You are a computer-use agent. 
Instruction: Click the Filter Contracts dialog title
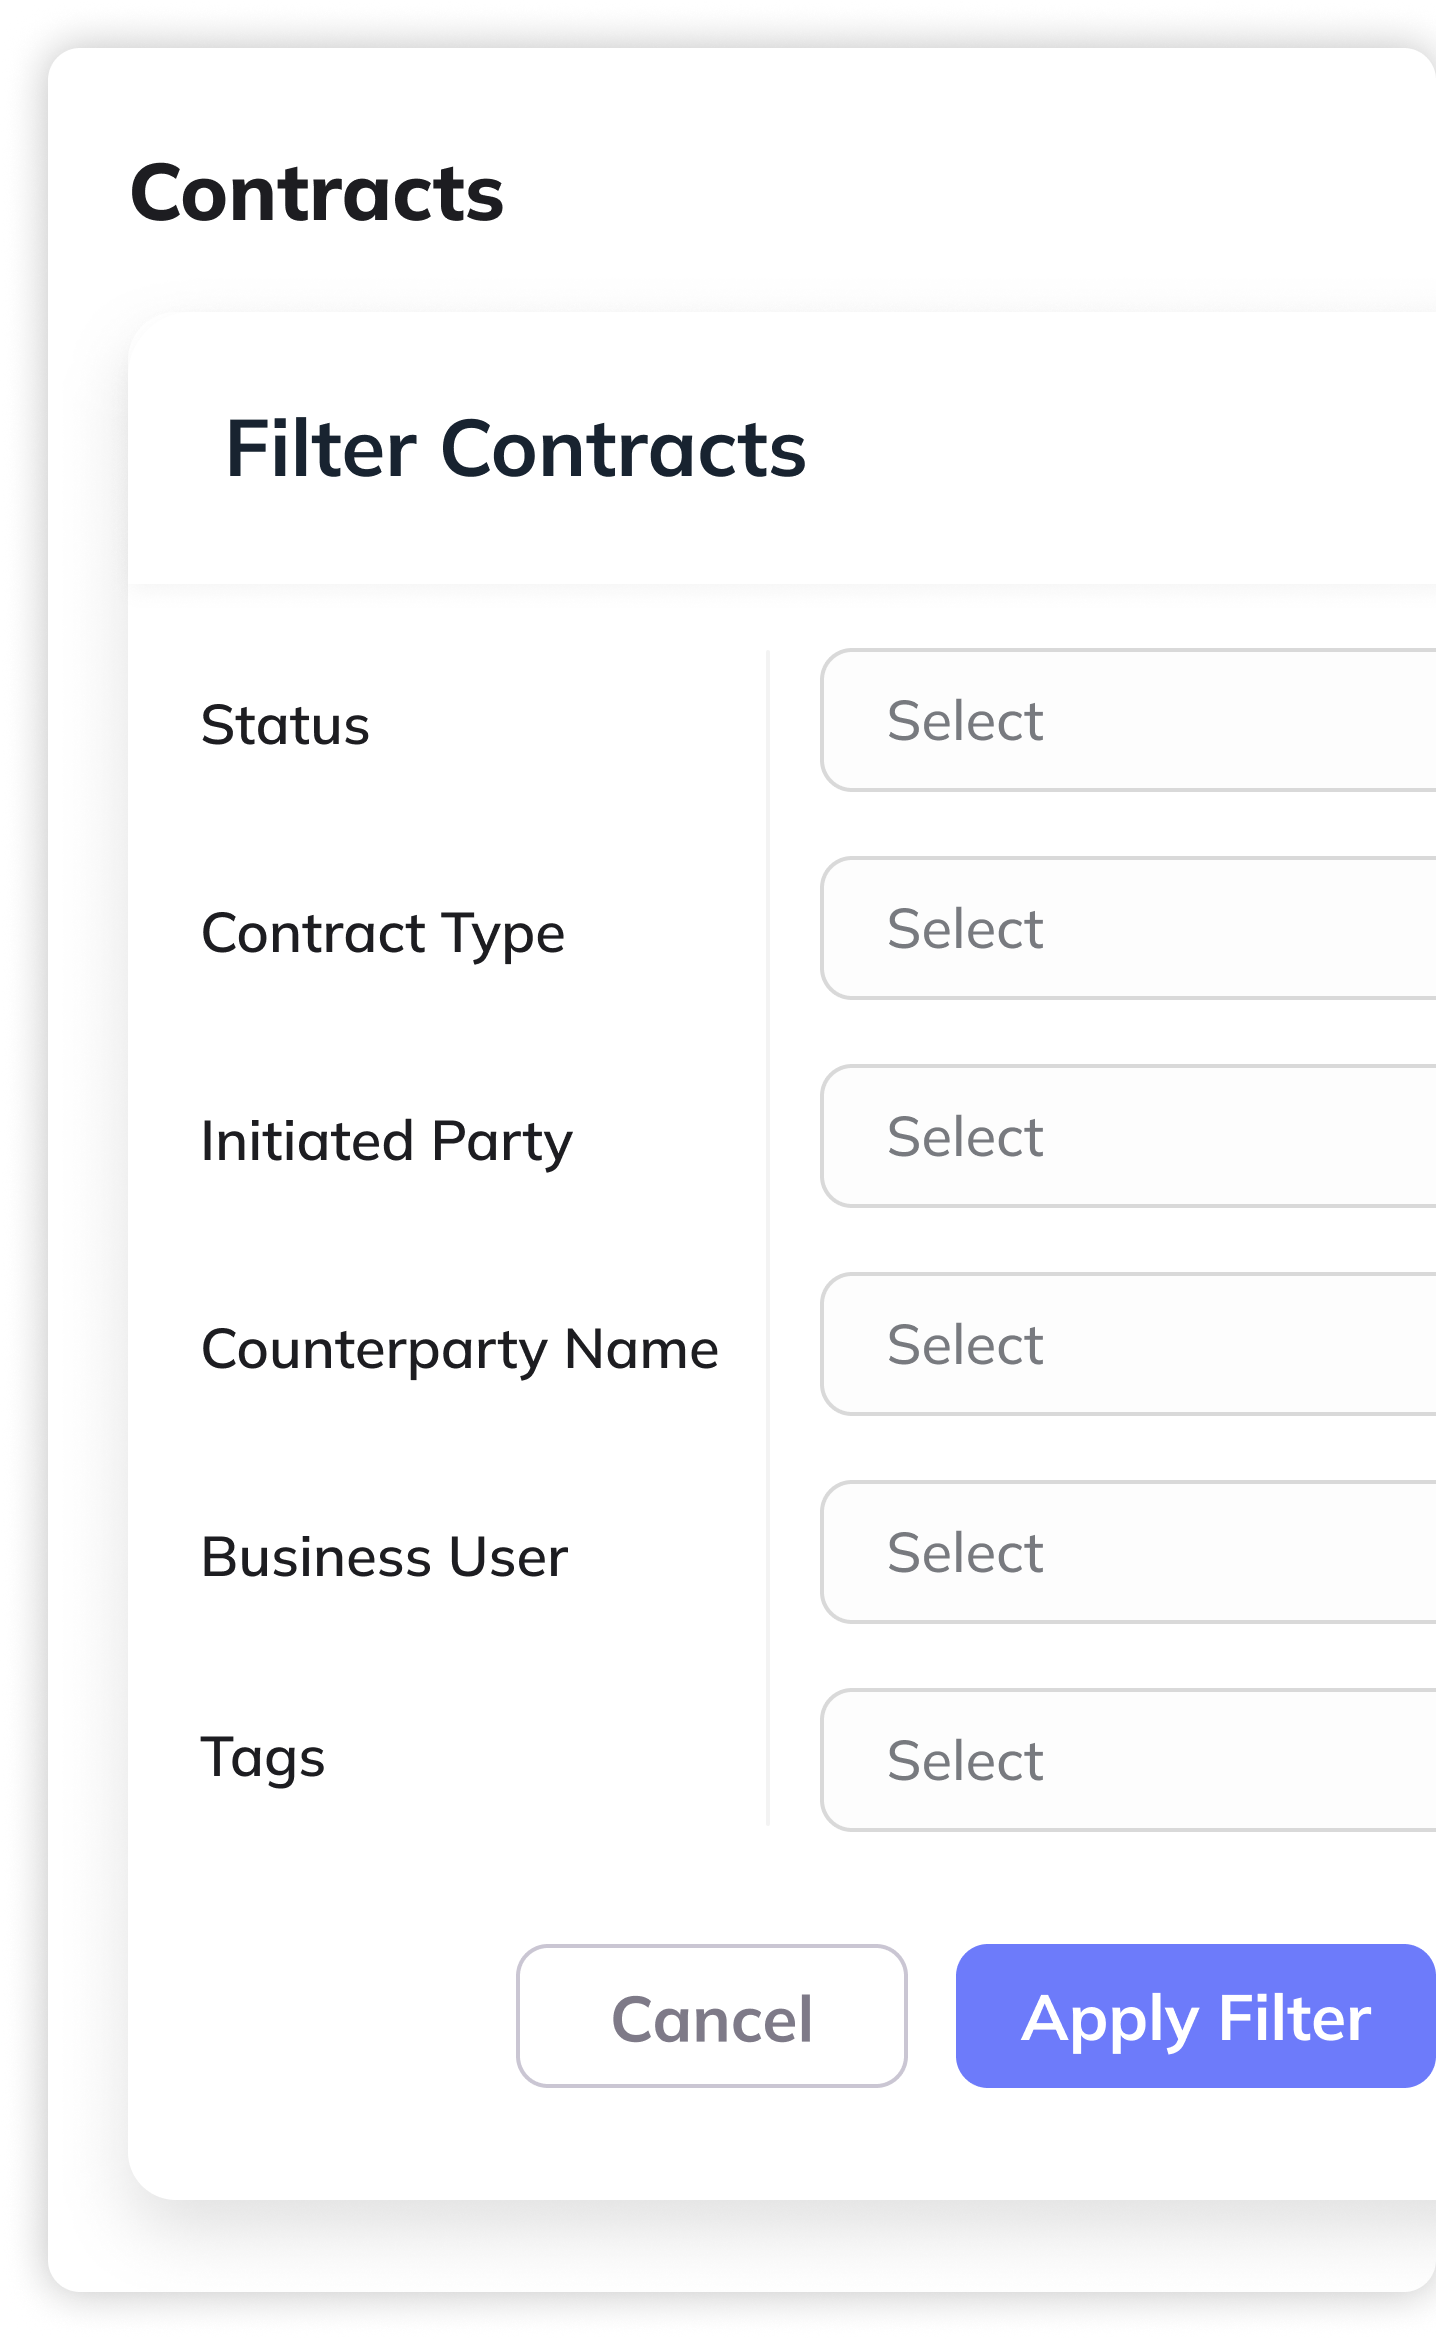(x=515, y=449)
